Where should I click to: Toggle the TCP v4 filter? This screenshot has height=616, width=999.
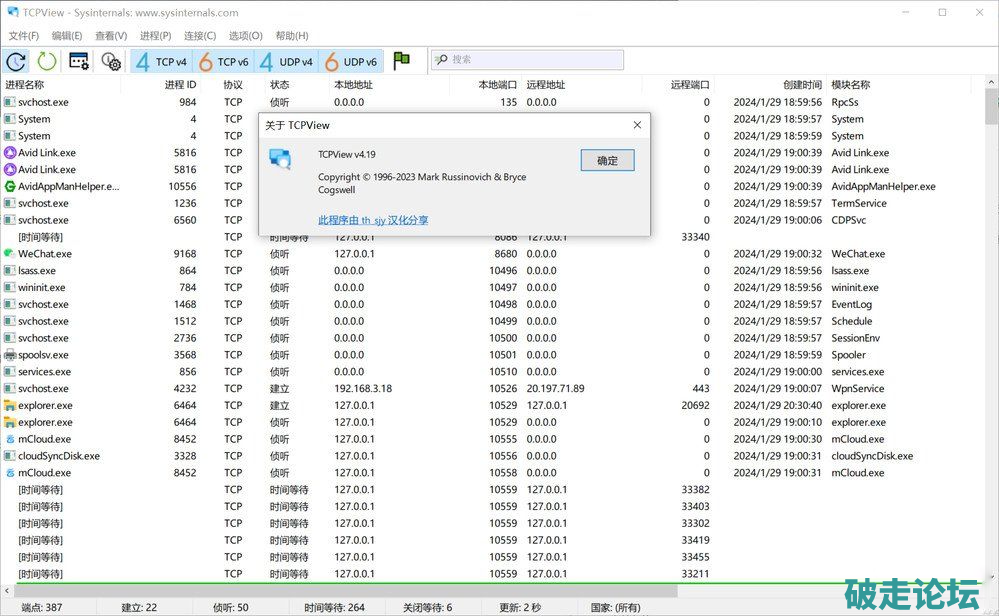point(162,61)
